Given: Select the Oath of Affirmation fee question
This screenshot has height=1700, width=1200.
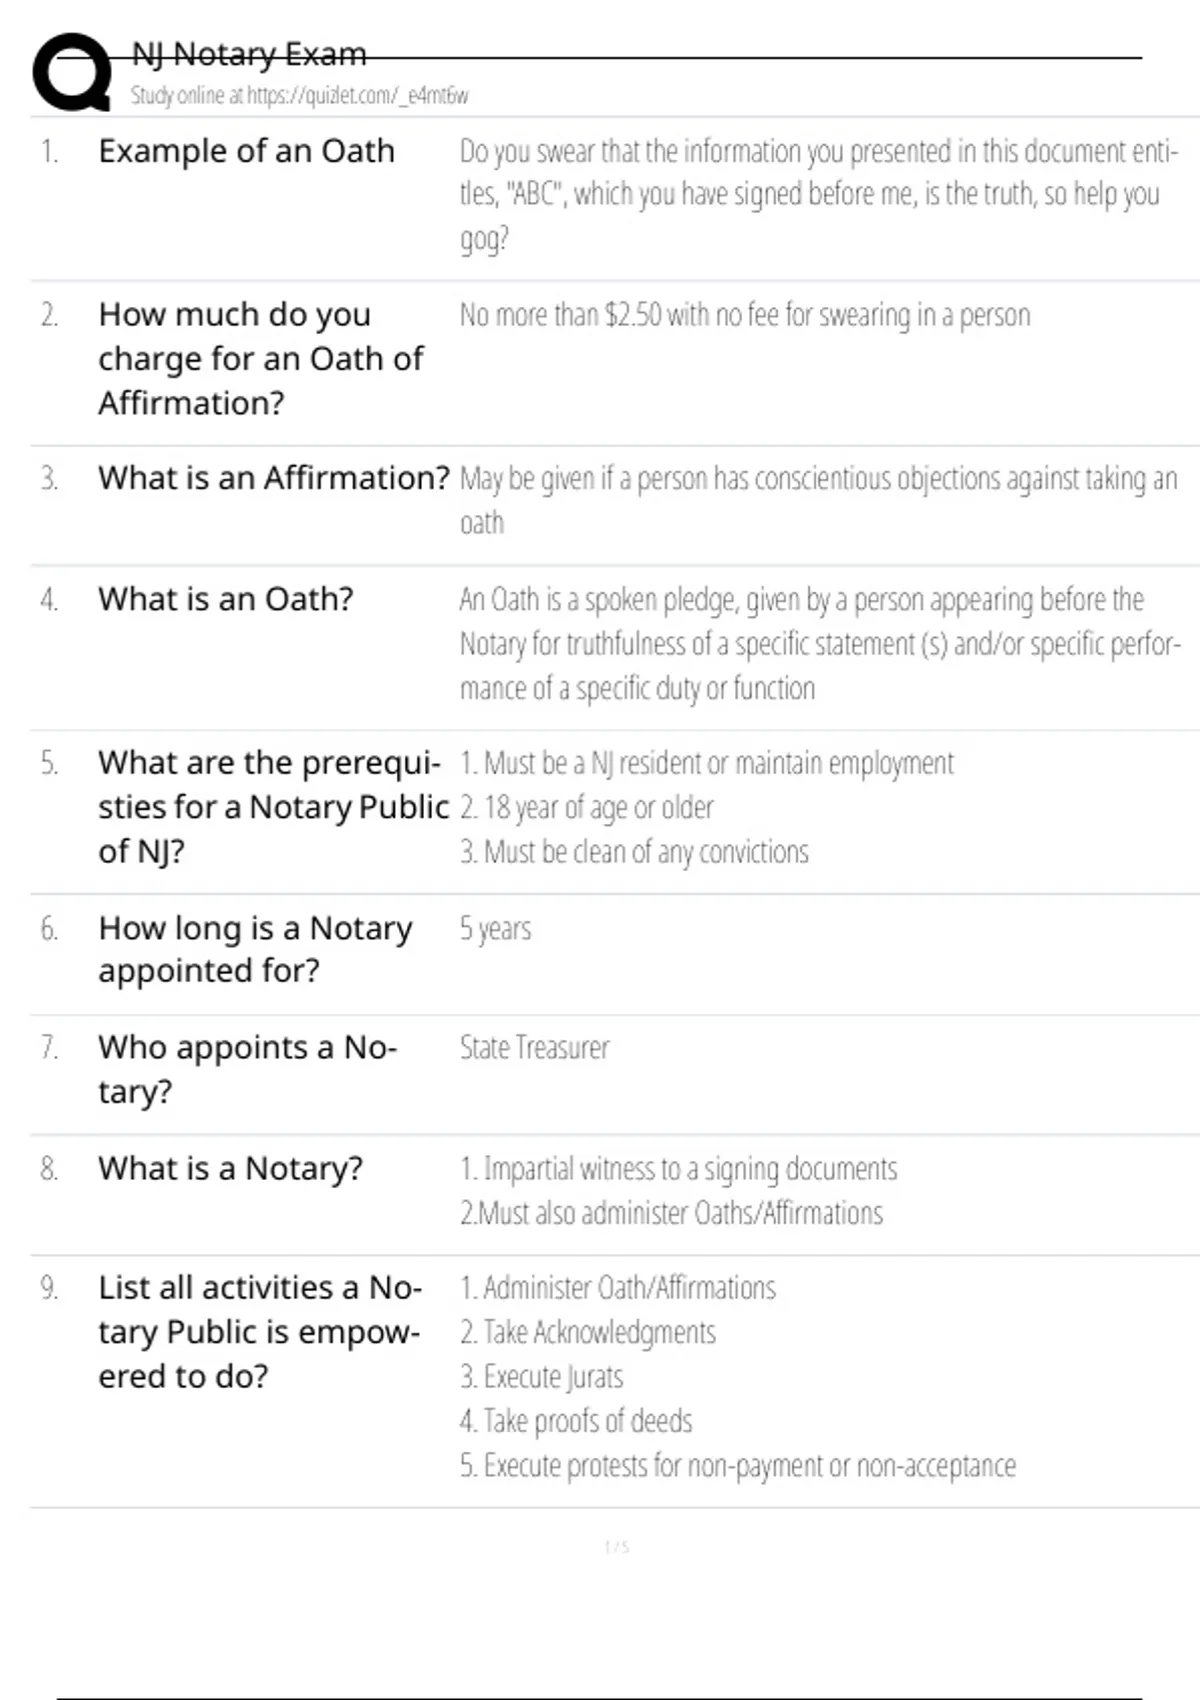Looking at the screenshot, I should pos(260,358).
